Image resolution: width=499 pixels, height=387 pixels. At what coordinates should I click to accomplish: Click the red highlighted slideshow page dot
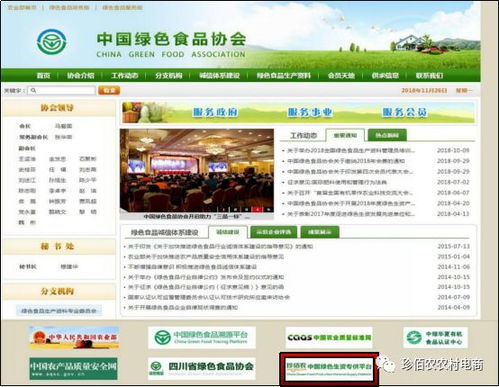257,209
